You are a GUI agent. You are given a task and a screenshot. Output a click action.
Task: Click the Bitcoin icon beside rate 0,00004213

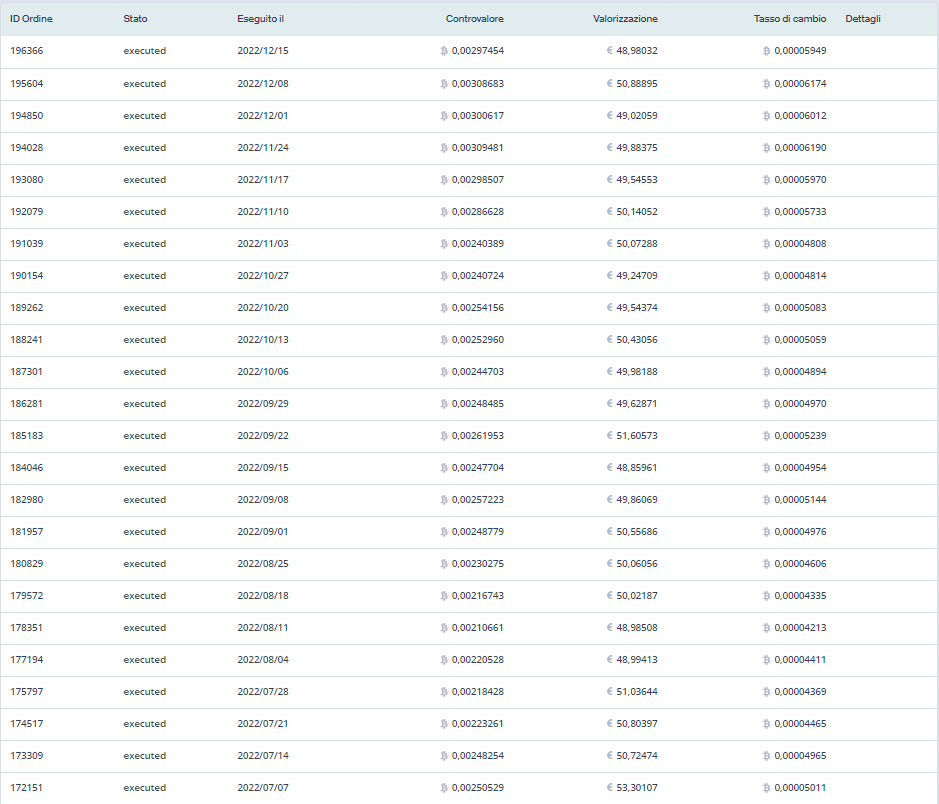coord(766,628)
